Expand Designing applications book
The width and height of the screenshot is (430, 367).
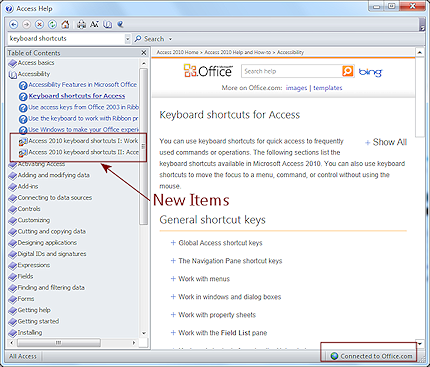[43, 243]
